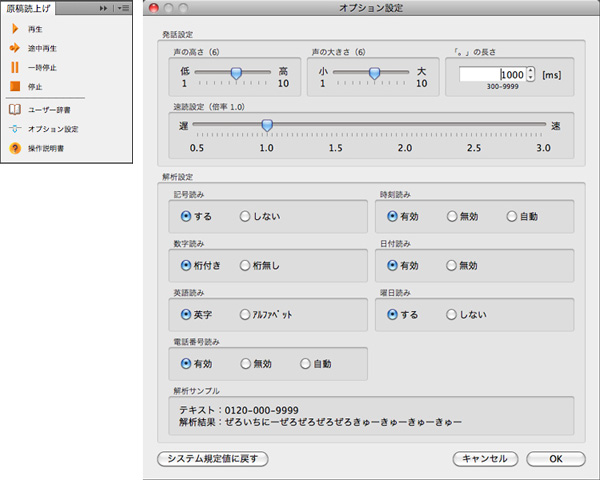Screen dimensions: 600x480
Task: Set 日付読み to 無効
Action: [452, 265]
